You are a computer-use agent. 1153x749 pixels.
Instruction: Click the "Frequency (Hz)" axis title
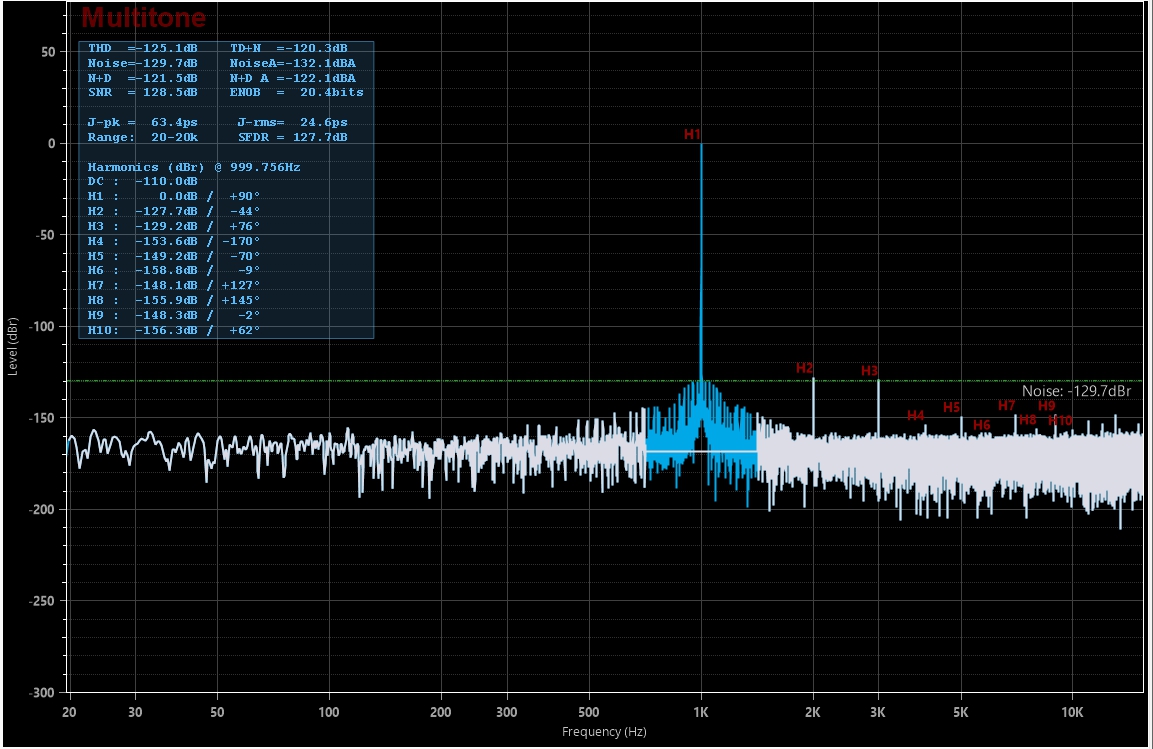coord(604,732)
